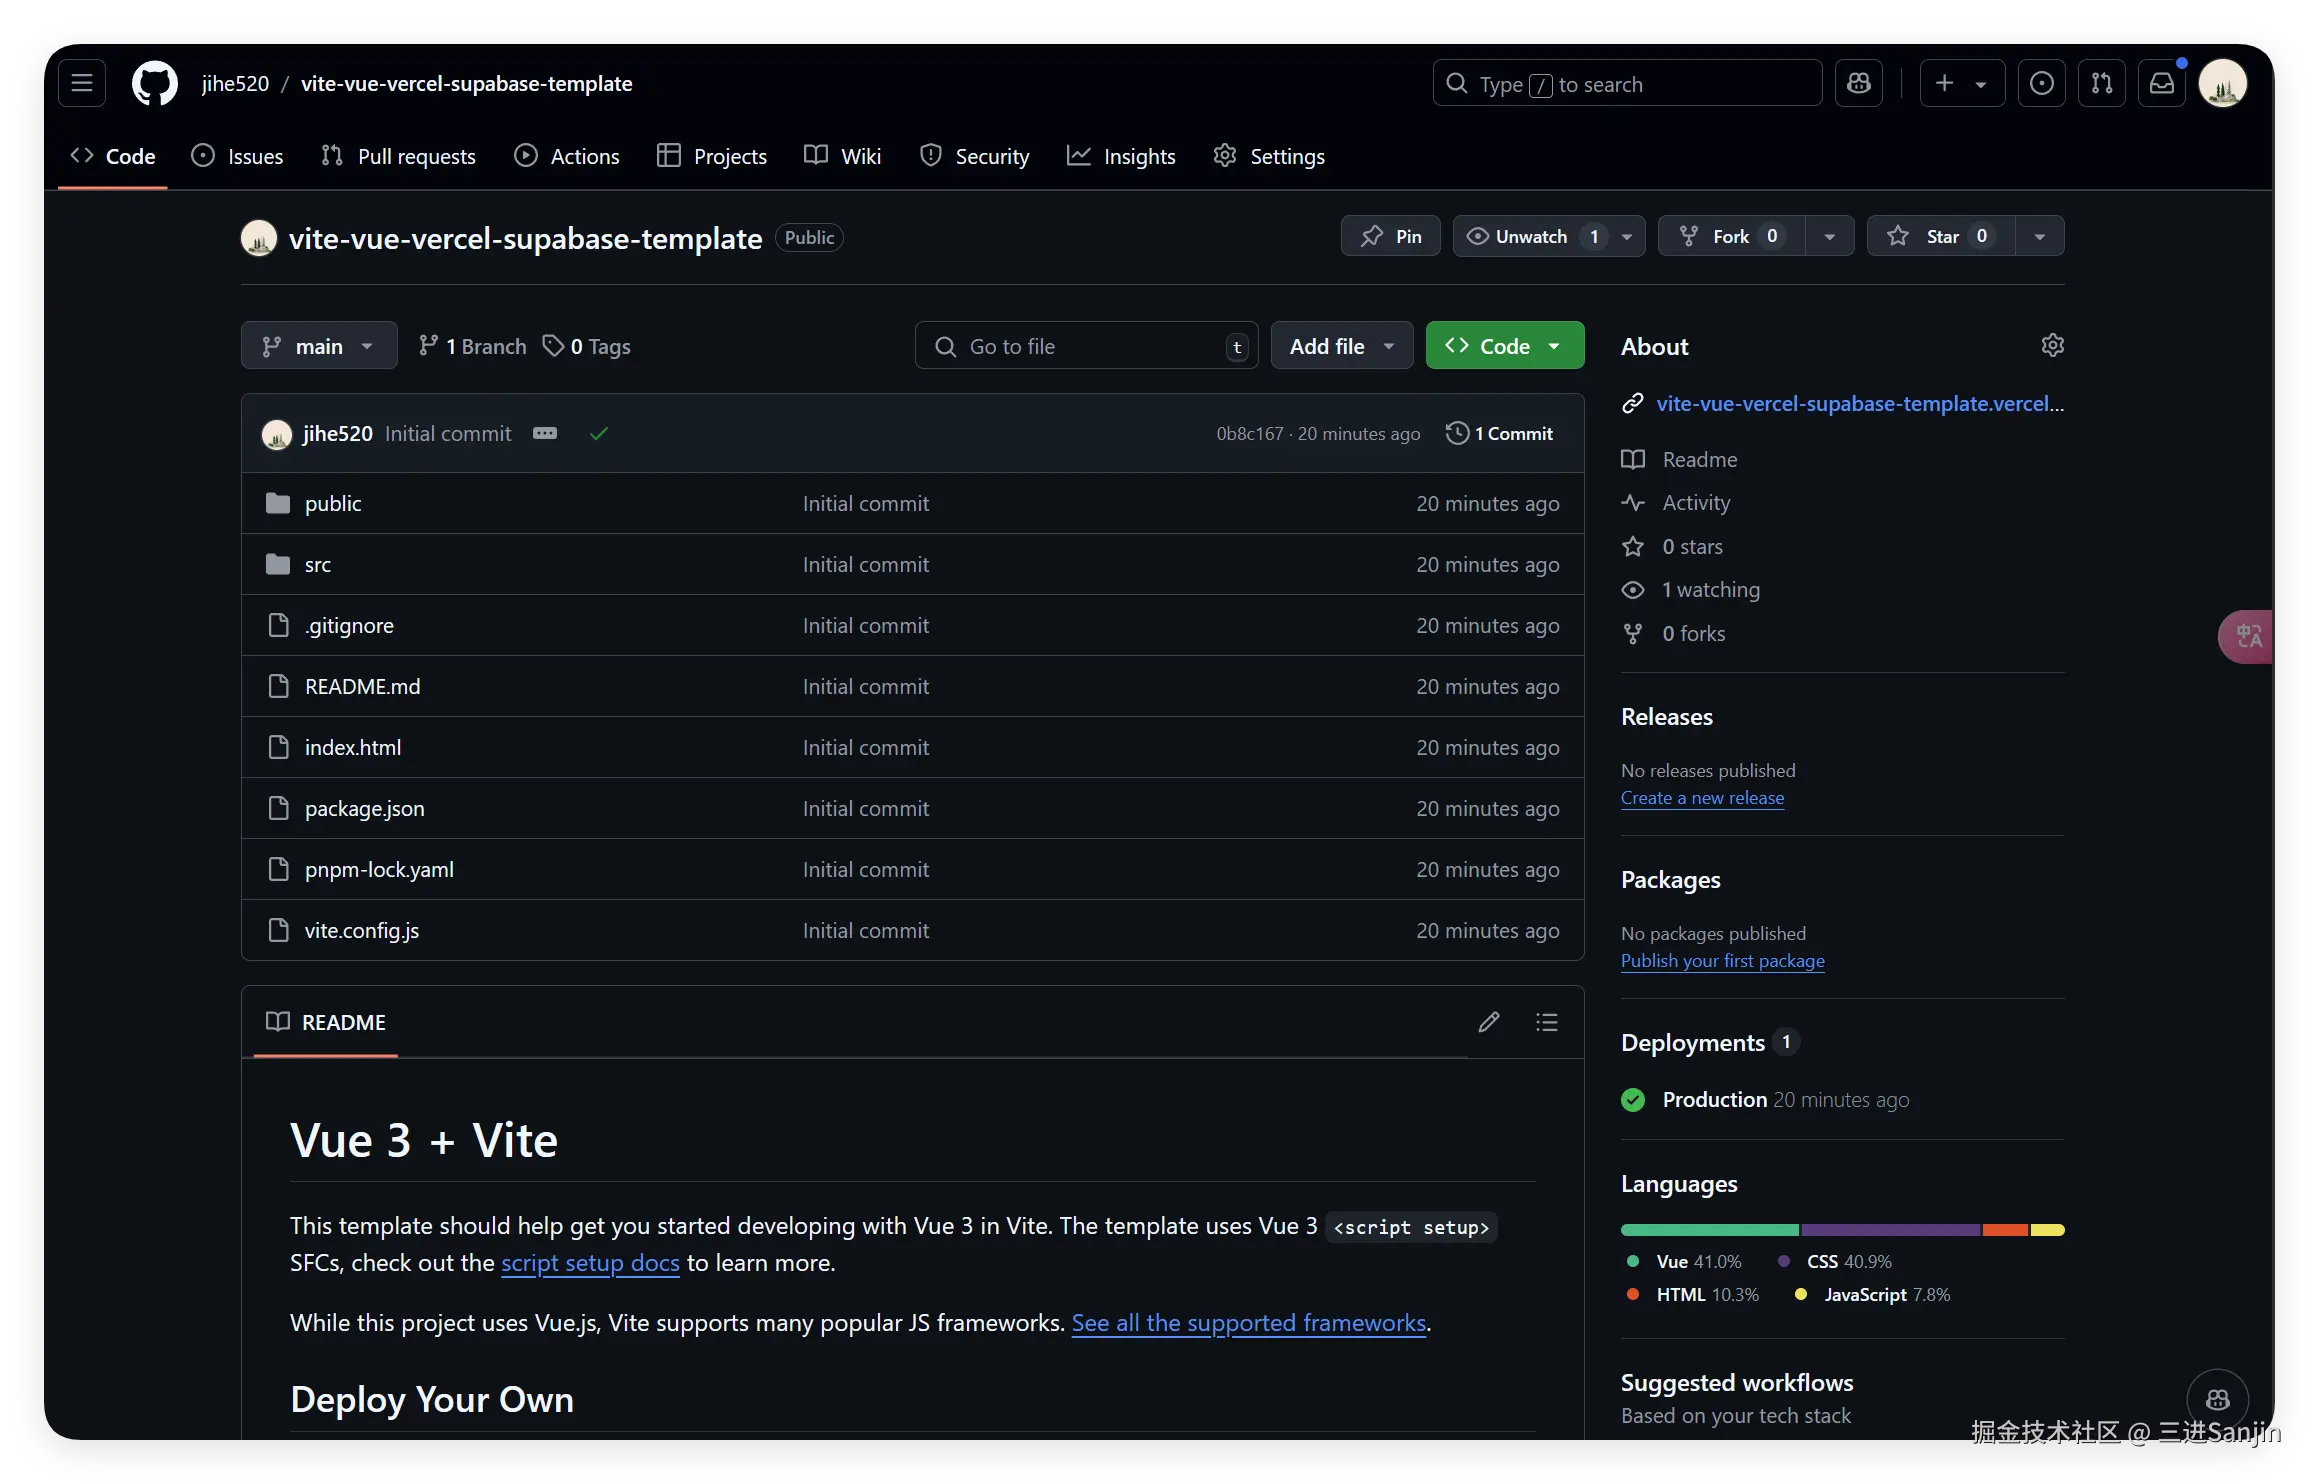Click Create a new release link
Image resolution: width=2319 pixels, height=1484 pixels.
[x=1702, y=798]
